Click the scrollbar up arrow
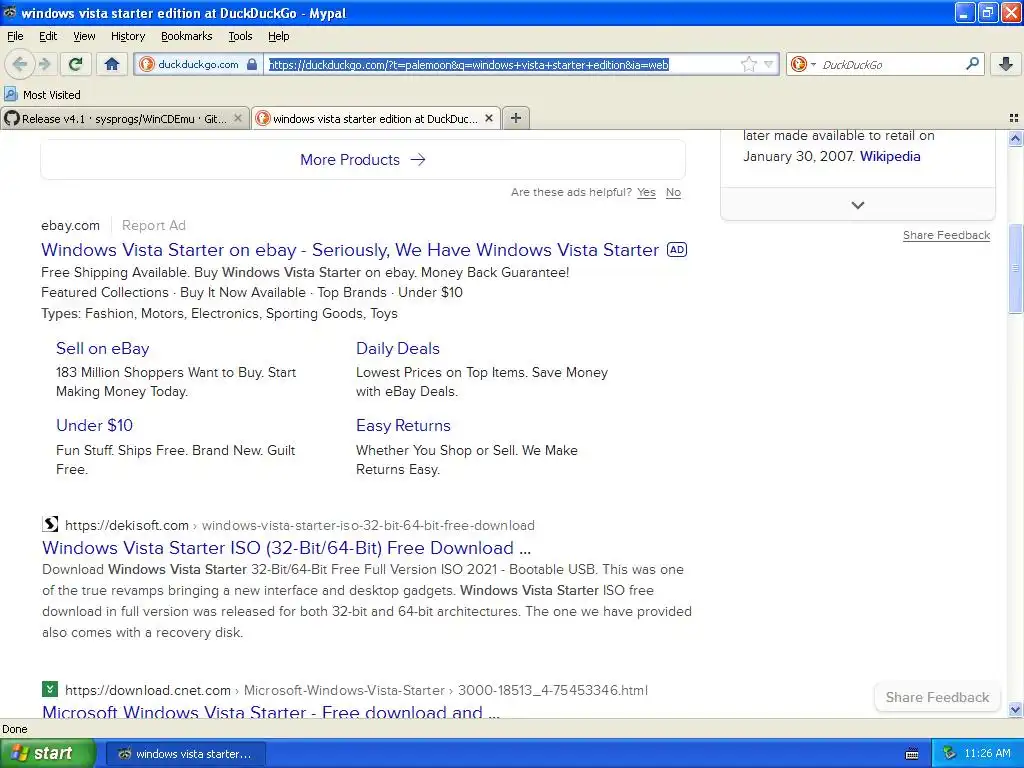The image size is (1024, 768). pyautogui.click(x=1015, y=138)
